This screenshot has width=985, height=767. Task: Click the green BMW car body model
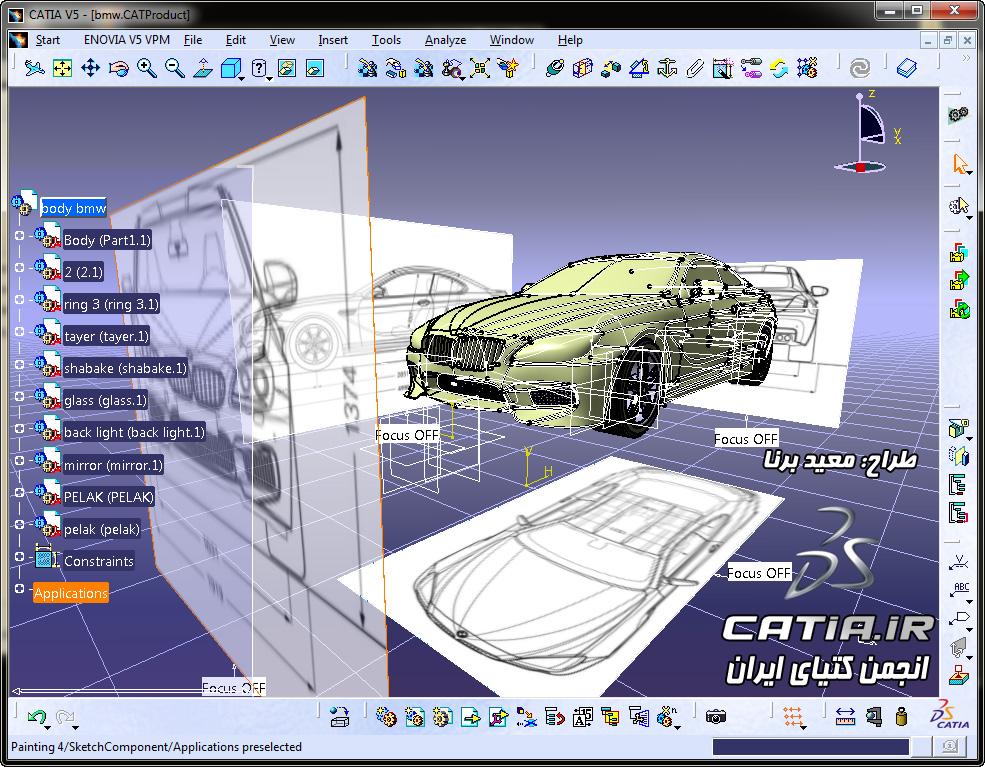[x=590, y=345]
